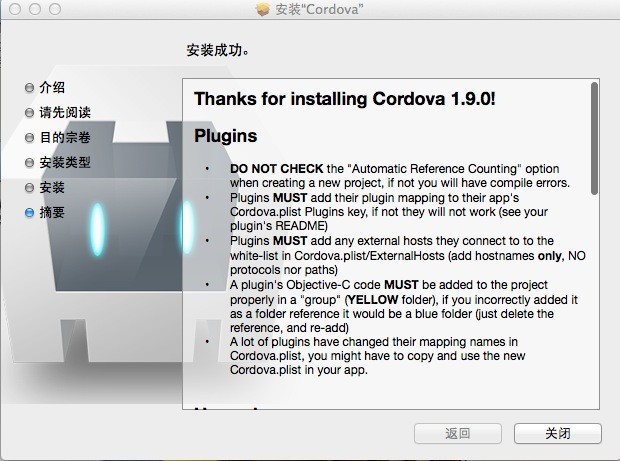This screenshot has height=461, width=620.
Task: Click the 'plugin's README)' line
Action: [279, 226]
